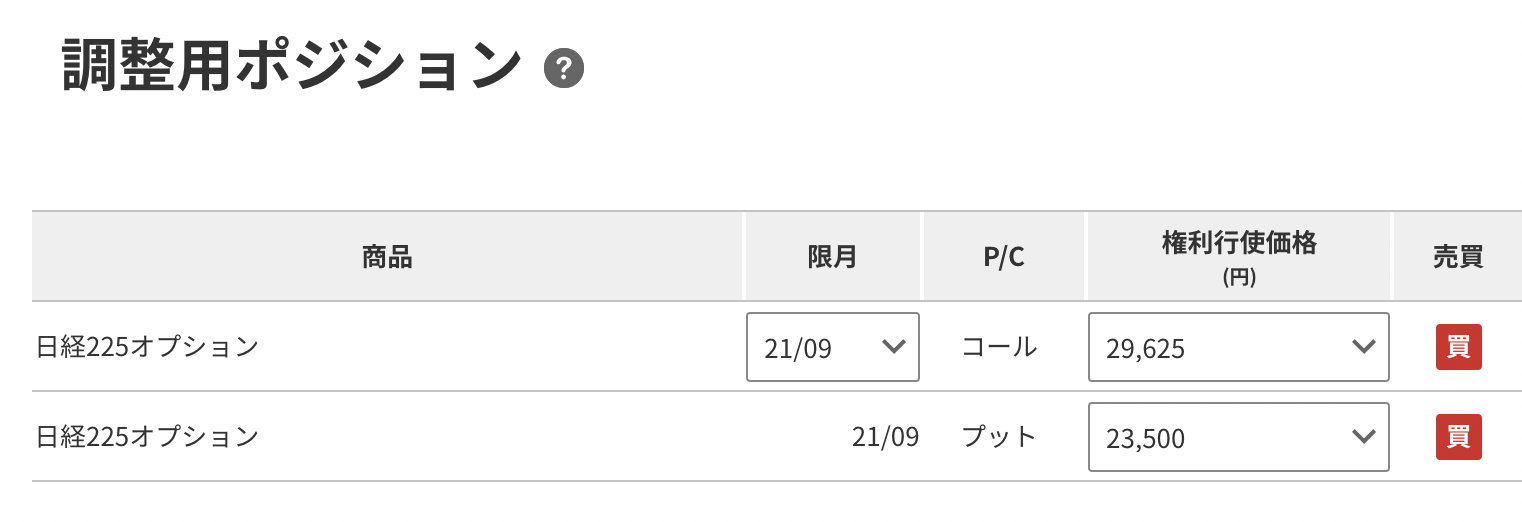Click the コール label
Viewport: 1522px width, 522px height.
(x=999, y=347)
